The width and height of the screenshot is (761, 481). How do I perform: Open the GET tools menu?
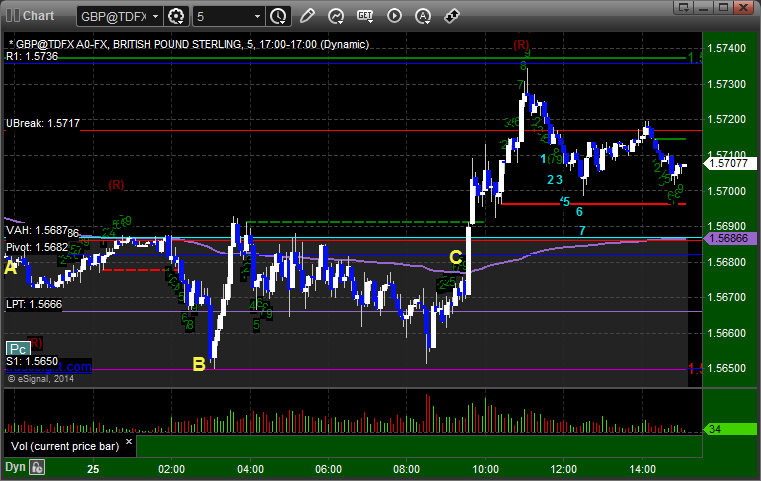click(365, 16)
